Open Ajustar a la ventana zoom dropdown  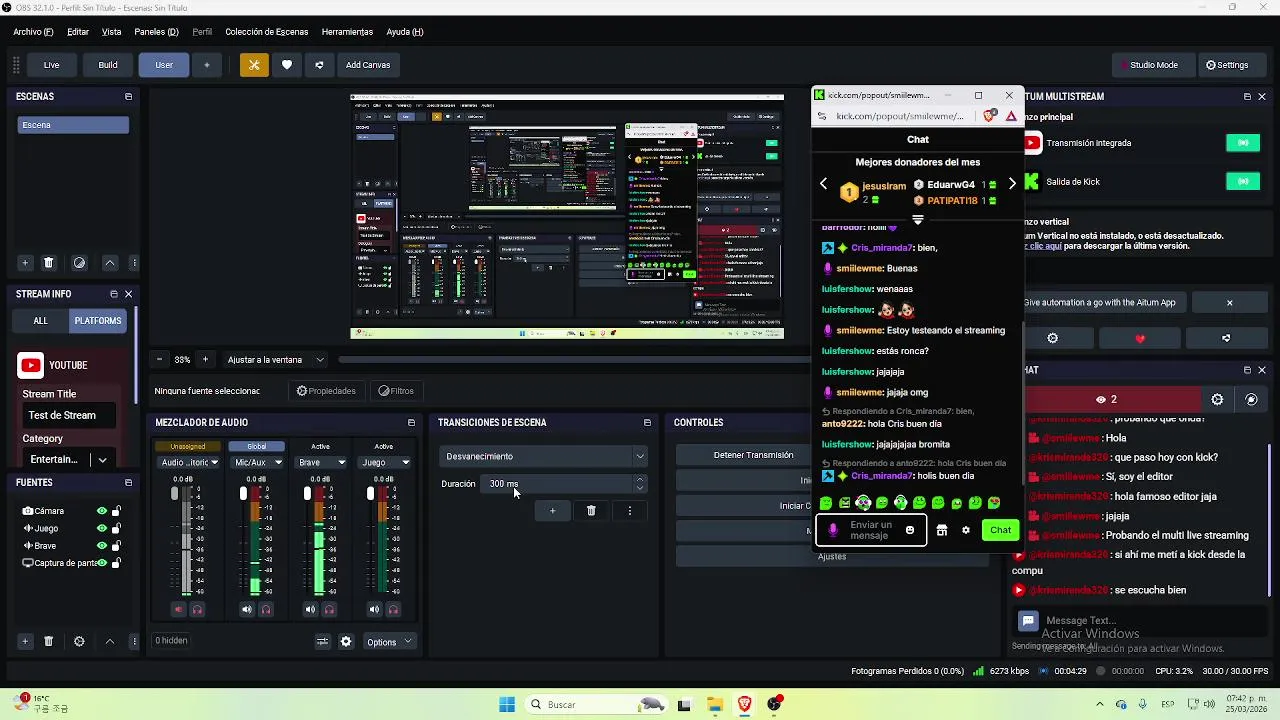(x=275, y=360)
